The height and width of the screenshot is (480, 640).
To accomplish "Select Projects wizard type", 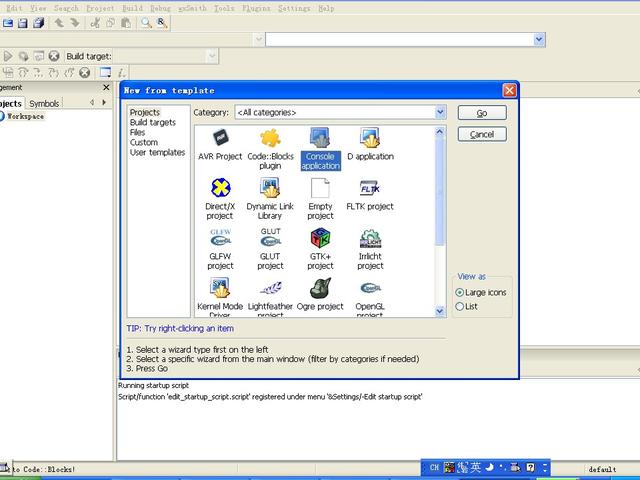I will pyautogui.click(x=145, y=112).
